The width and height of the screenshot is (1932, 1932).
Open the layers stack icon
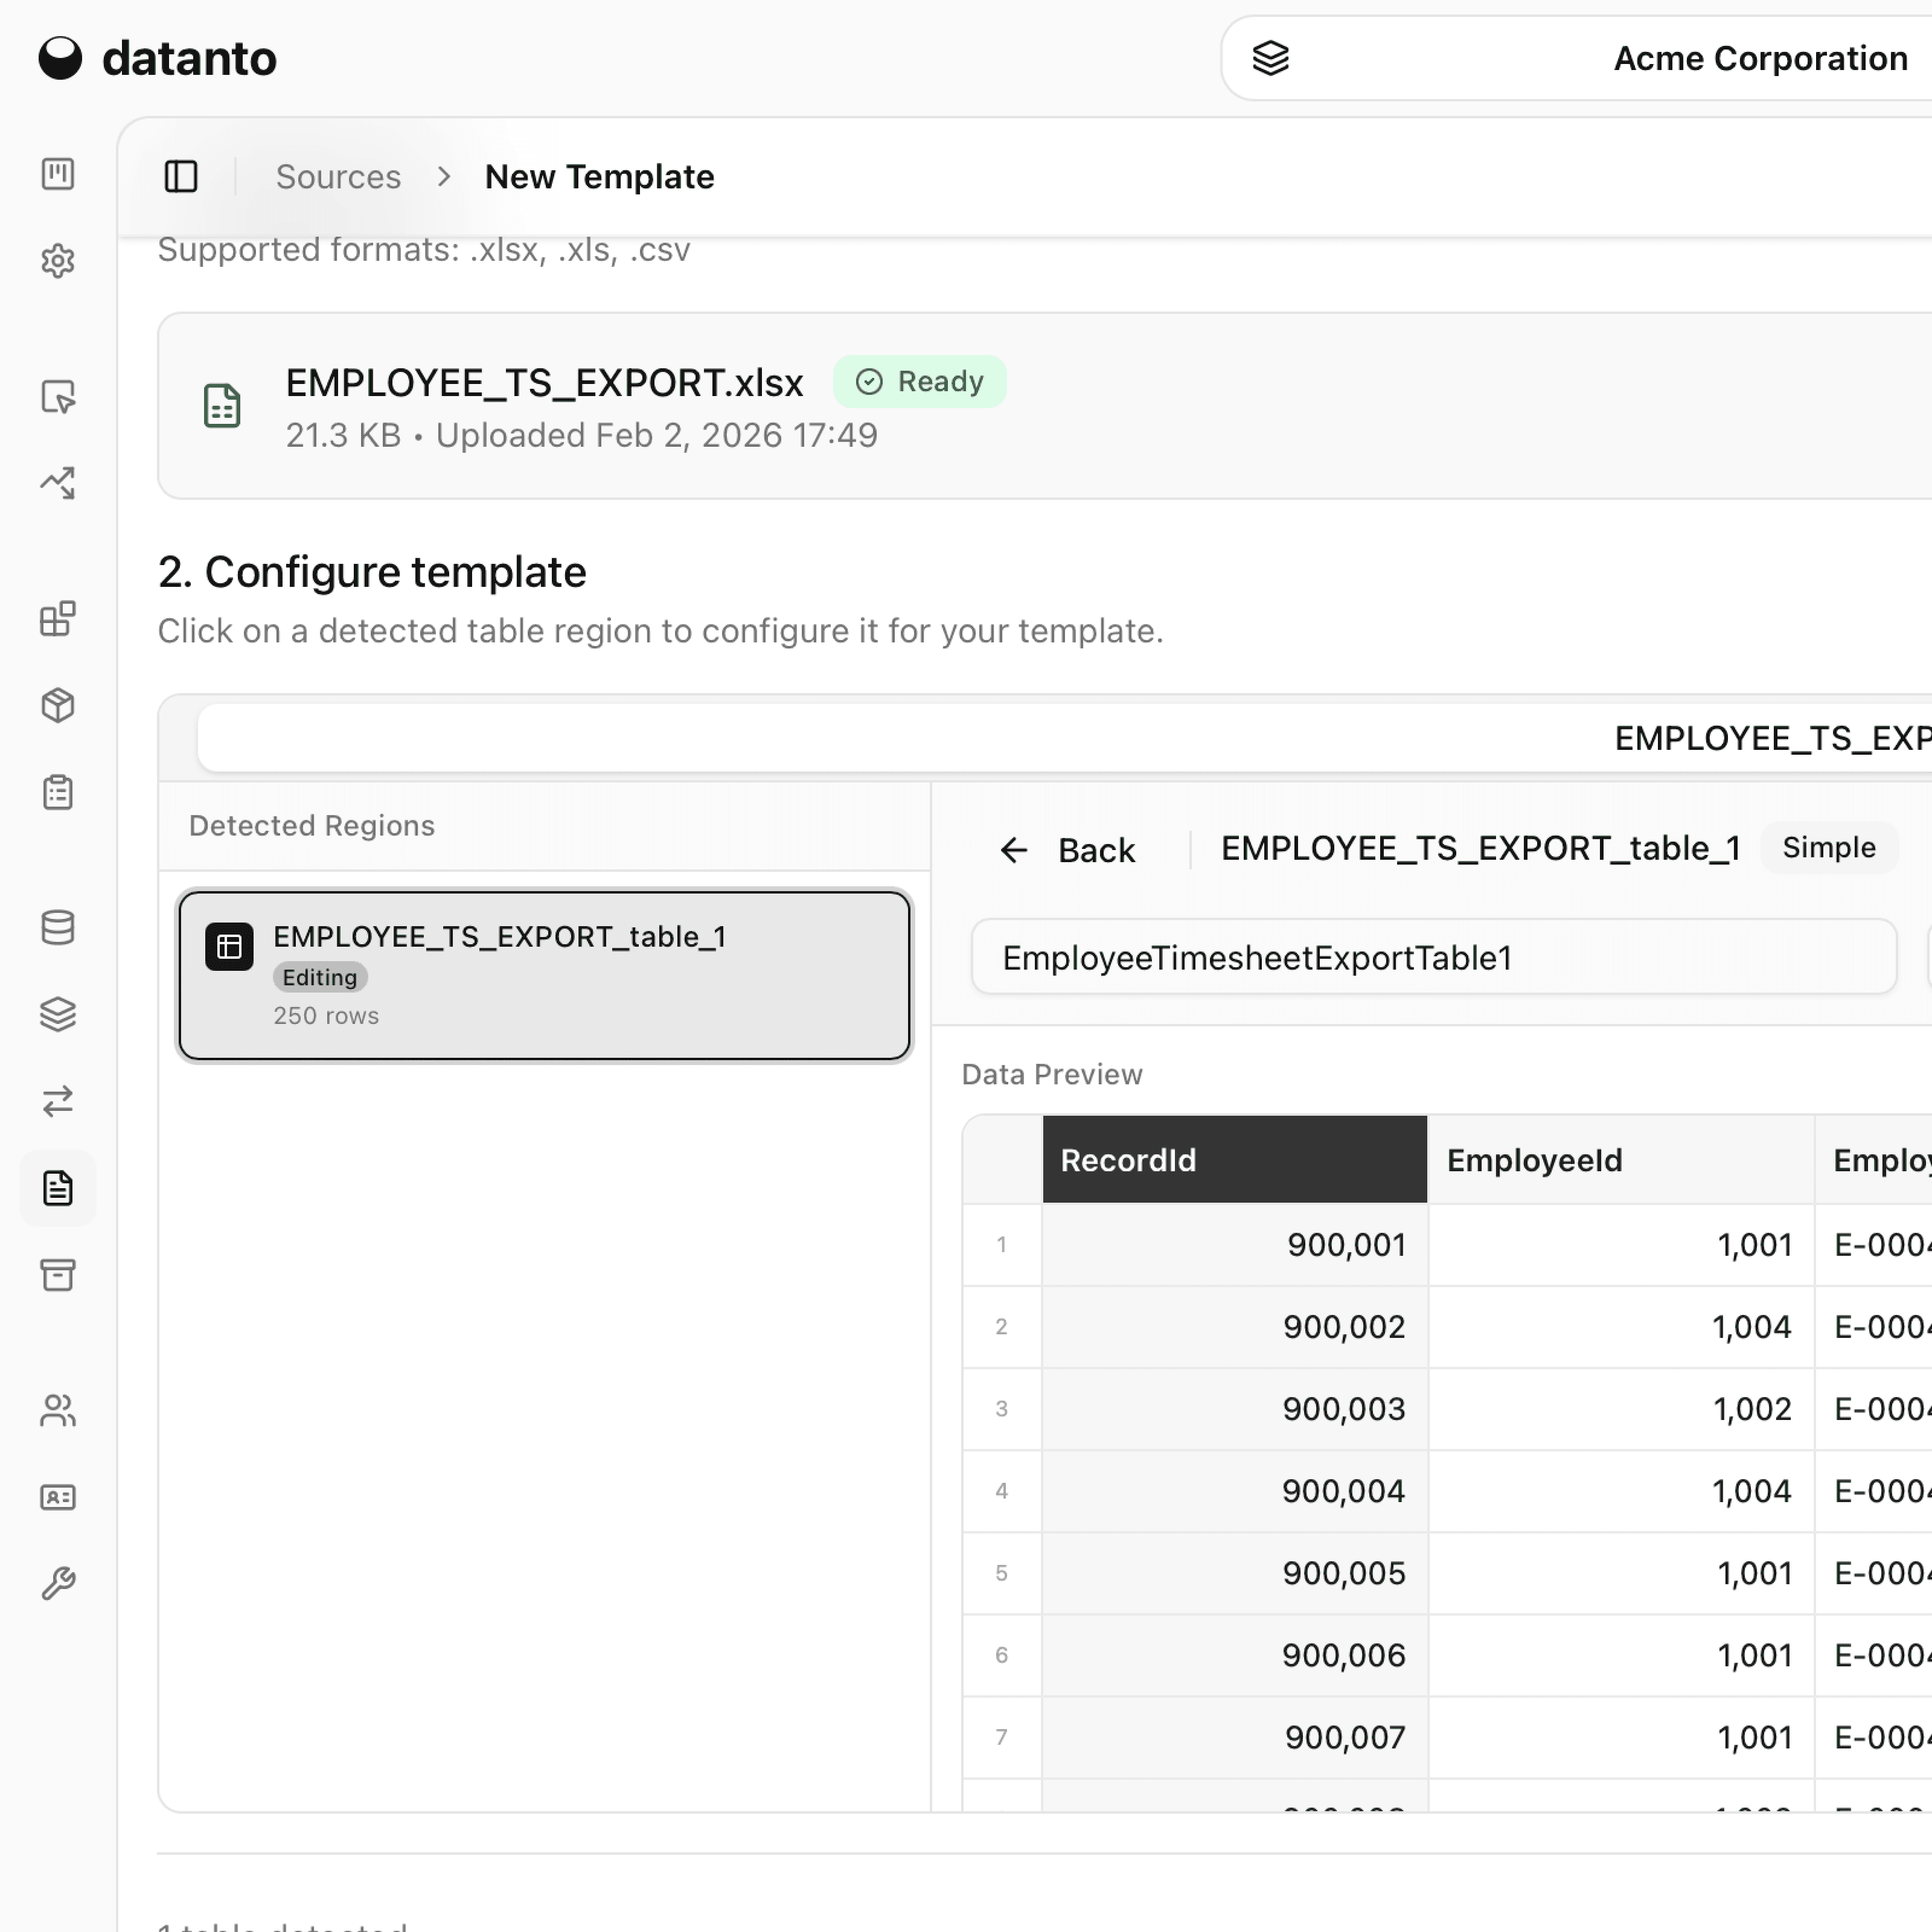(58, 1014)
